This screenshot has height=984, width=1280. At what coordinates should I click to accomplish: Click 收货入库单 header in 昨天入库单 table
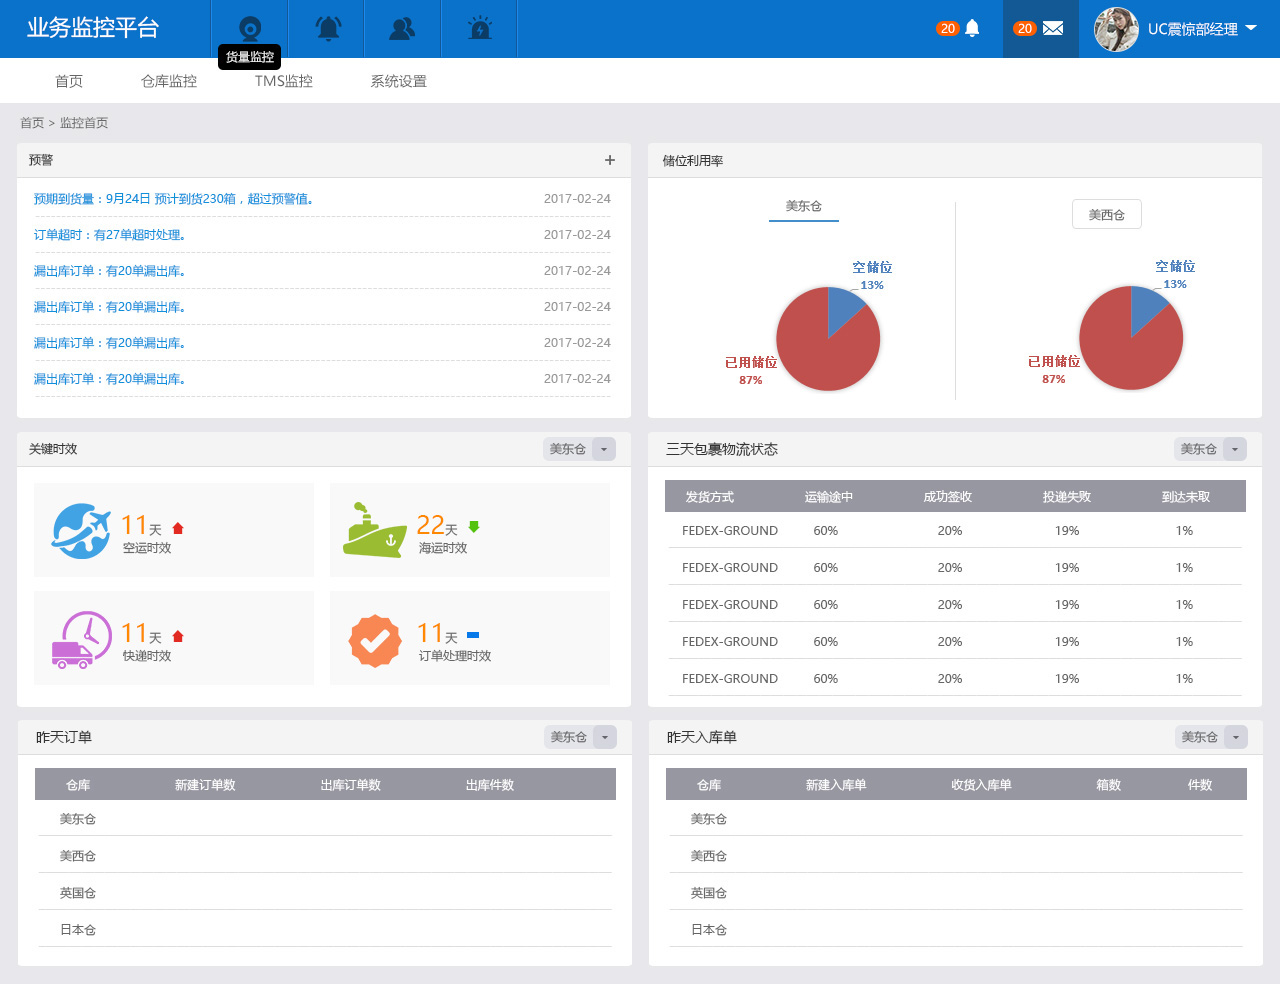click(981, 785)
